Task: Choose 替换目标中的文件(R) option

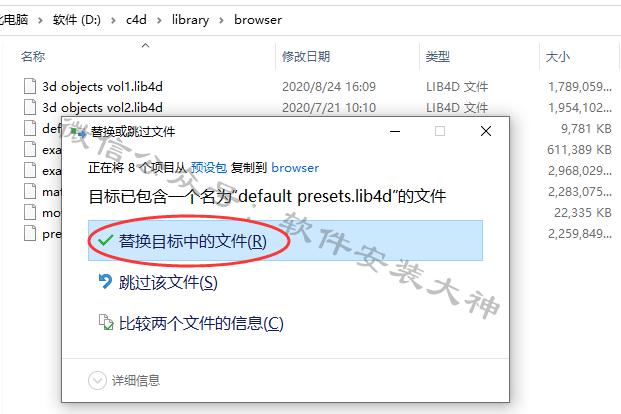Action: coord(285,240)
